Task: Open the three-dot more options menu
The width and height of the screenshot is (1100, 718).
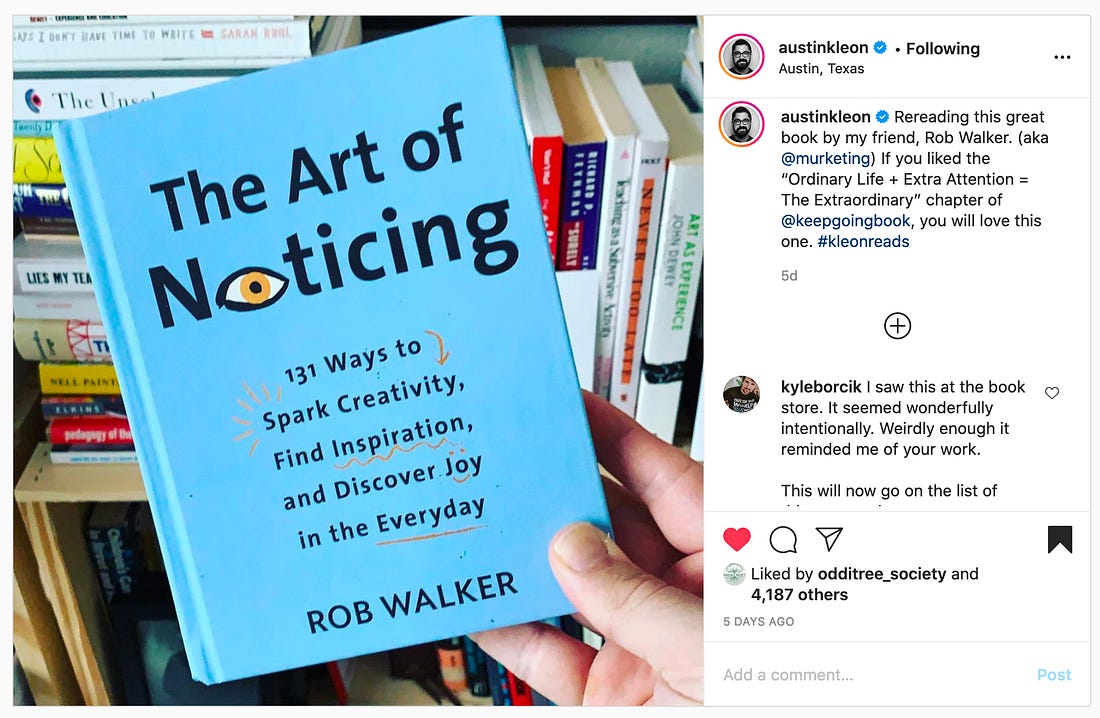Action: pos(1062,57)
